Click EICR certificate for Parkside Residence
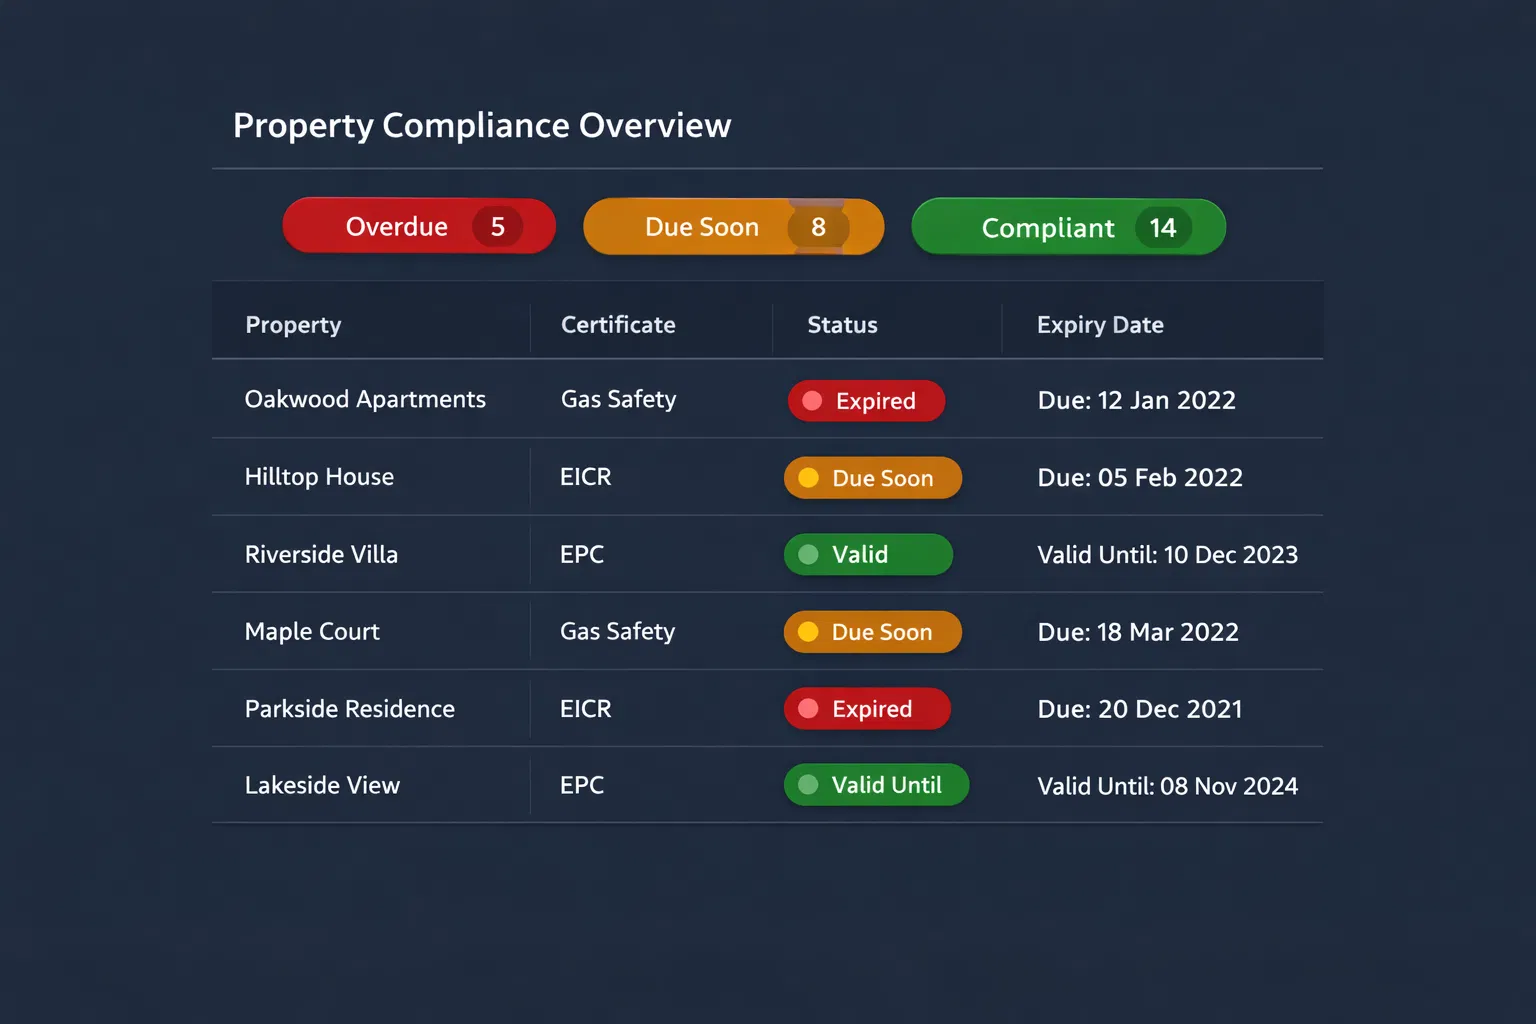The width and height of the screenshot is (1536, 1024). point(585,709)
